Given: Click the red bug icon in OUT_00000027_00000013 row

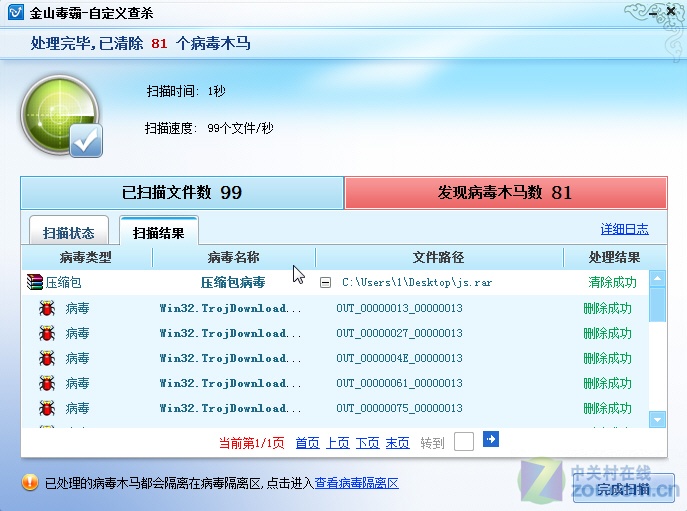Looking at the screenshot, I should tap(47, 333).
